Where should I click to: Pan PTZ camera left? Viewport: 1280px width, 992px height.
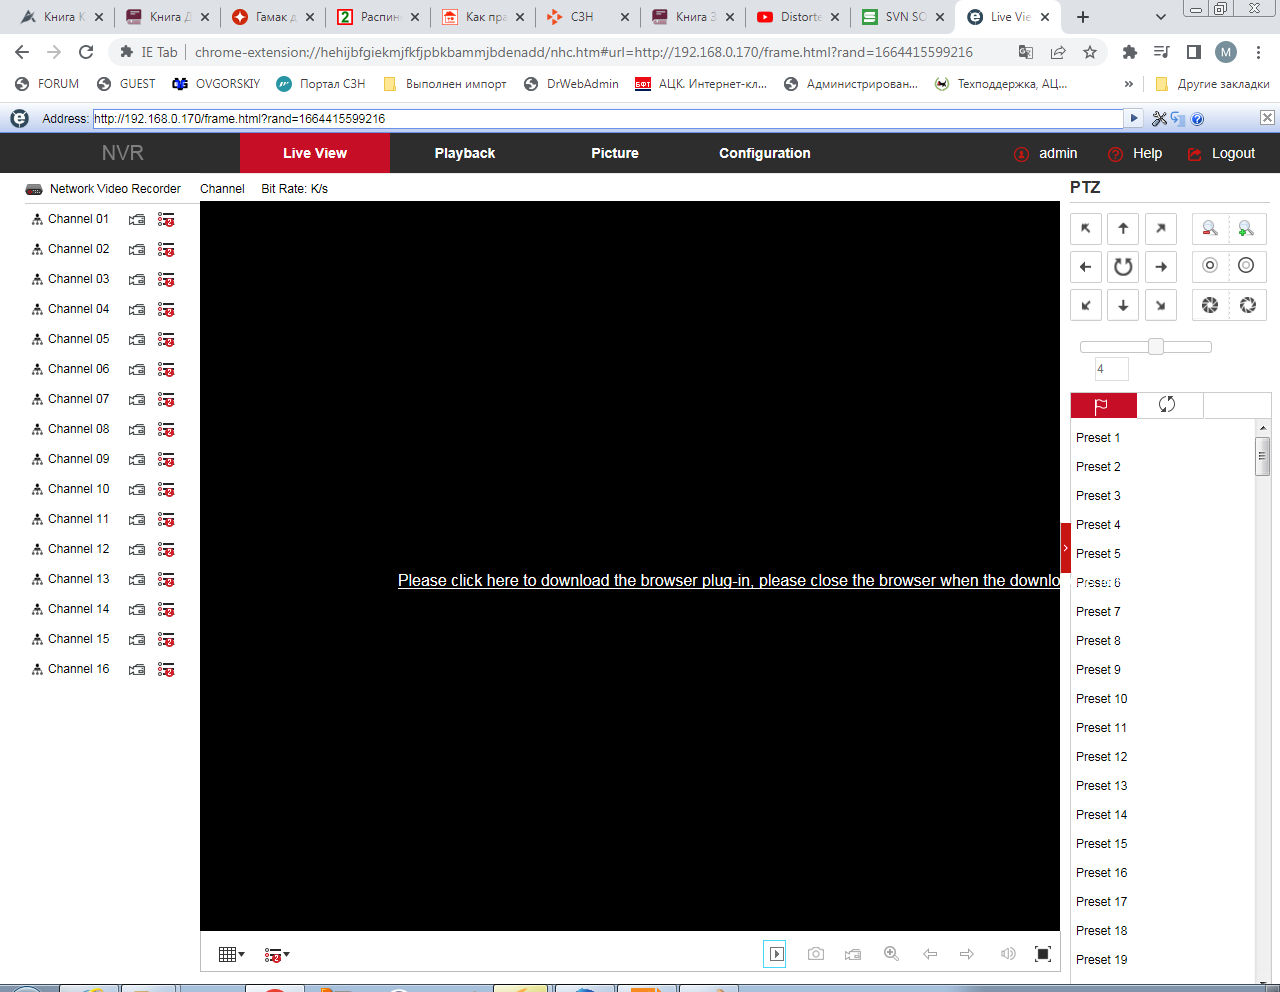tap(1086, 267)
